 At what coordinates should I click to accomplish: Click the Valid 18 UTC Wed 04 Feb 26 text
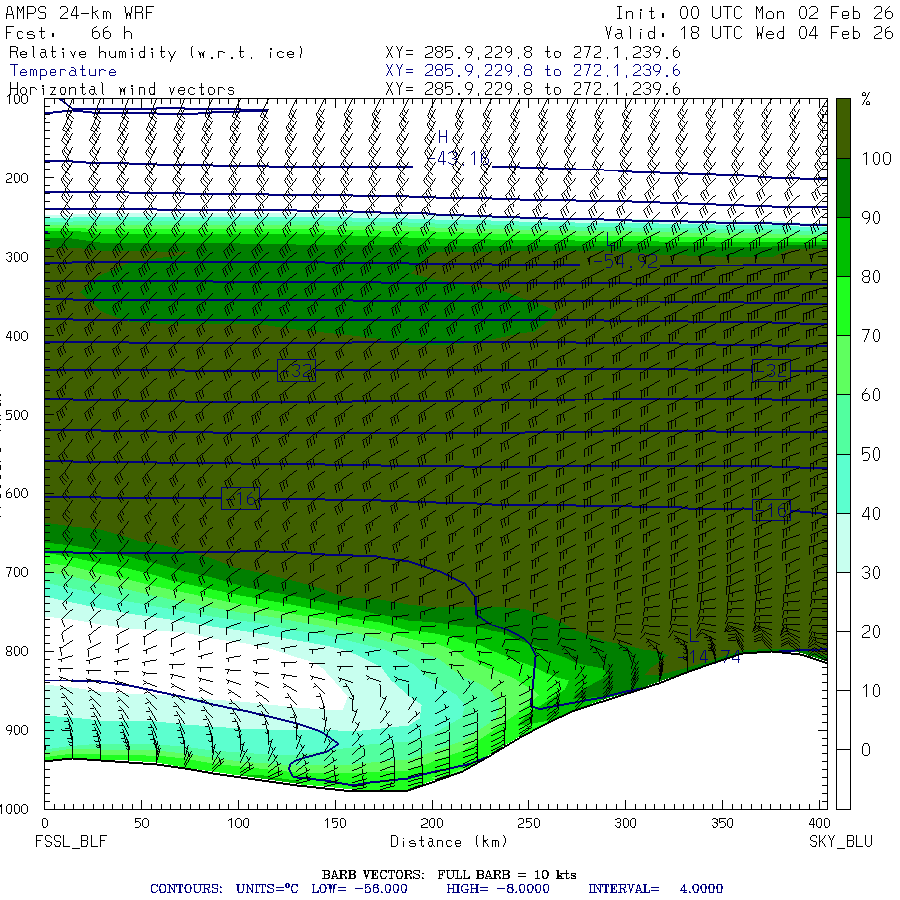point(748,33)
